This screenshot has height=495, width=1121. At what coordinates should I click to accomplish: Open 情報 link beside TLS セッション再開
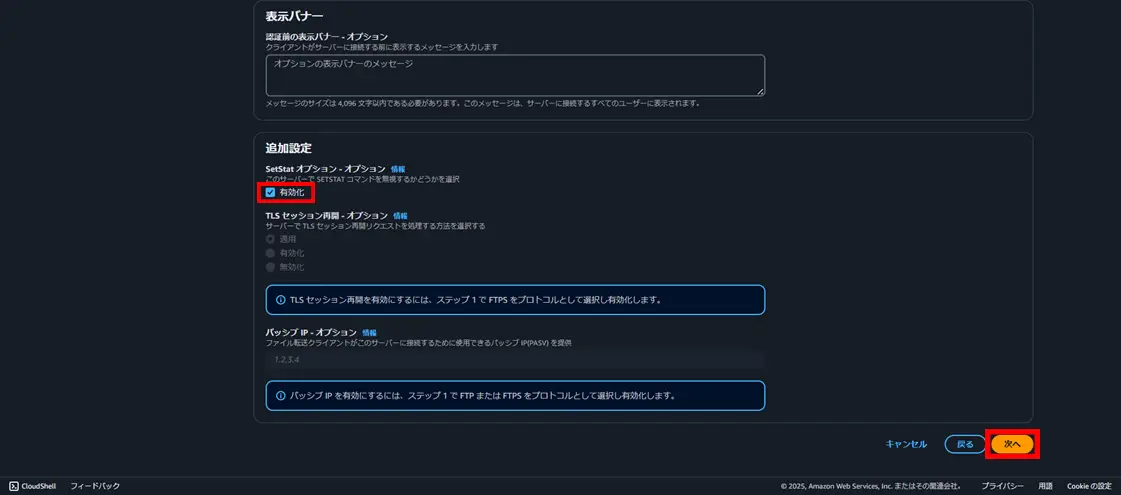[400, 215]
